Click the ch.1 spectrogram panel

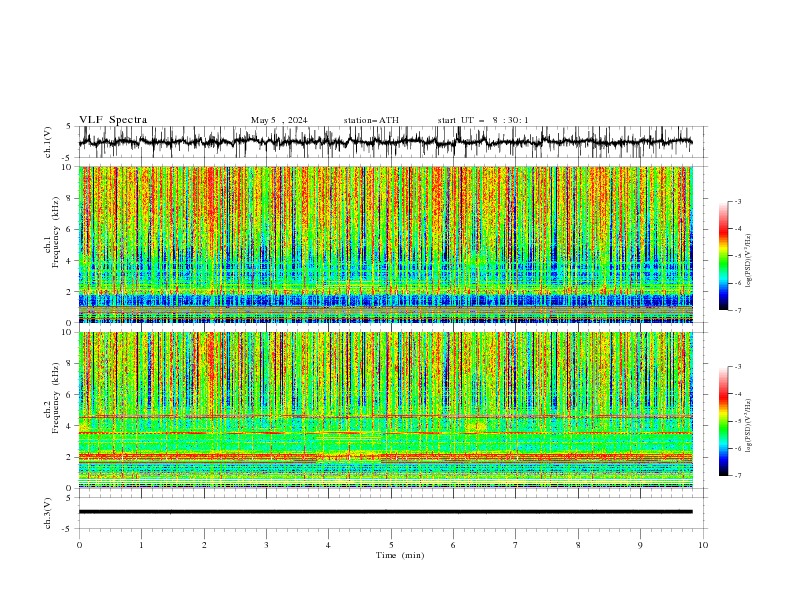click(385, 244)
